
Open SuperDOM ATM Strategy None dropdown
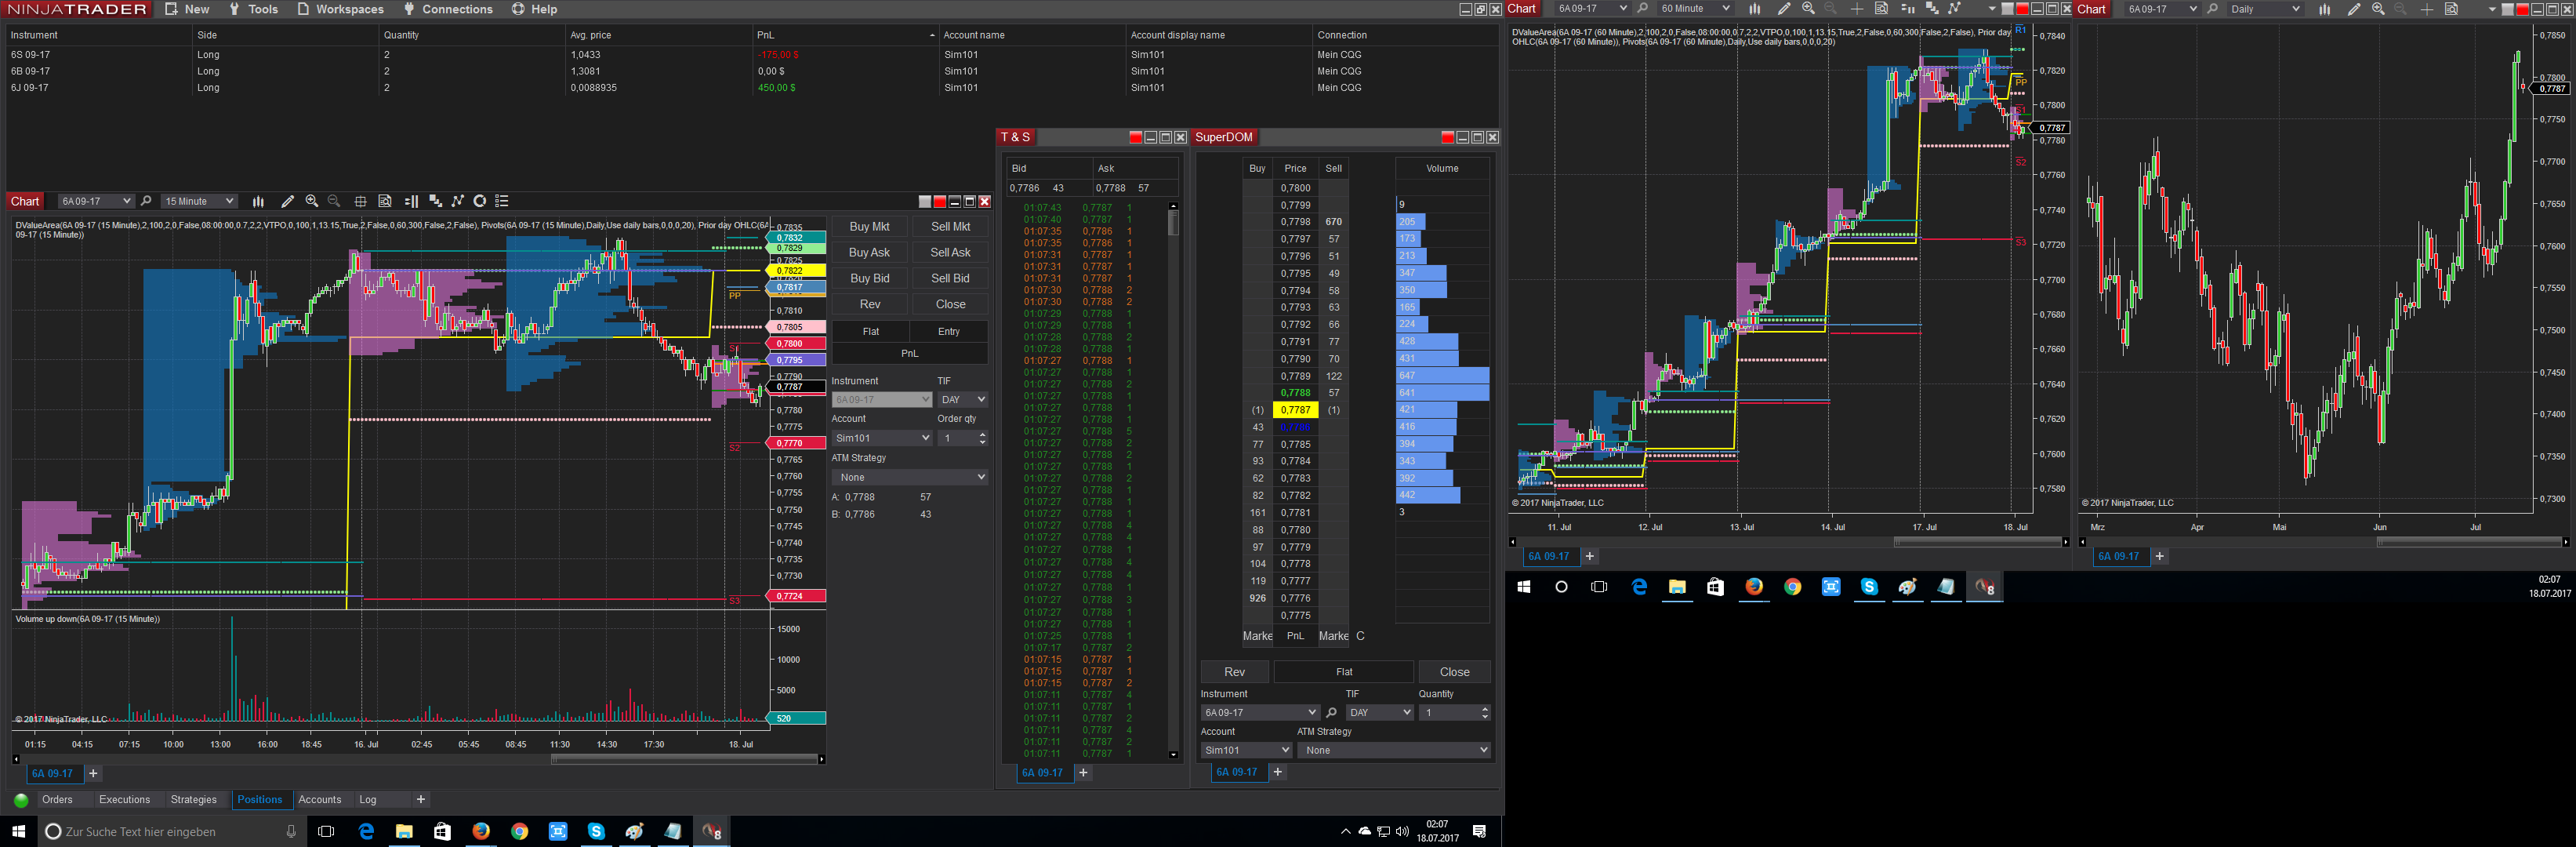coord(1394,750)
